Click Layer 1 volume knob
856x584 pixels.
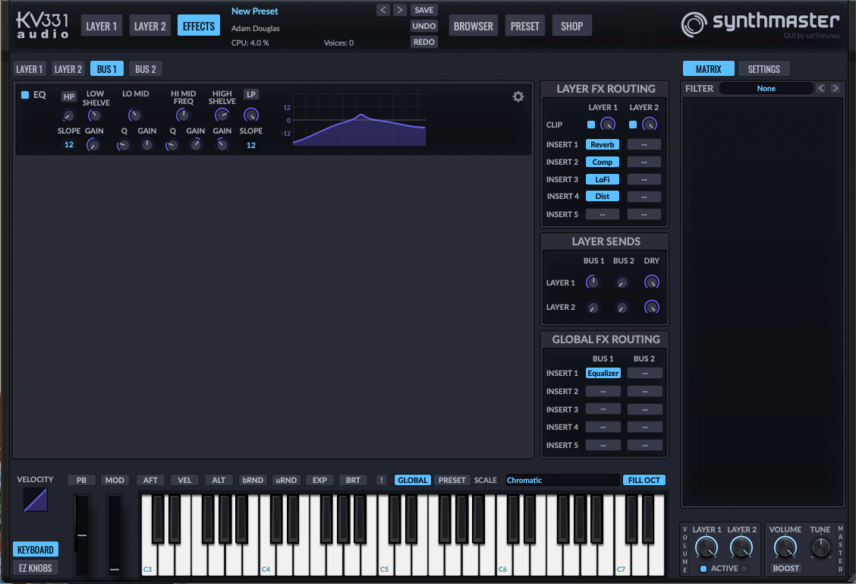[x=706, y=547]
